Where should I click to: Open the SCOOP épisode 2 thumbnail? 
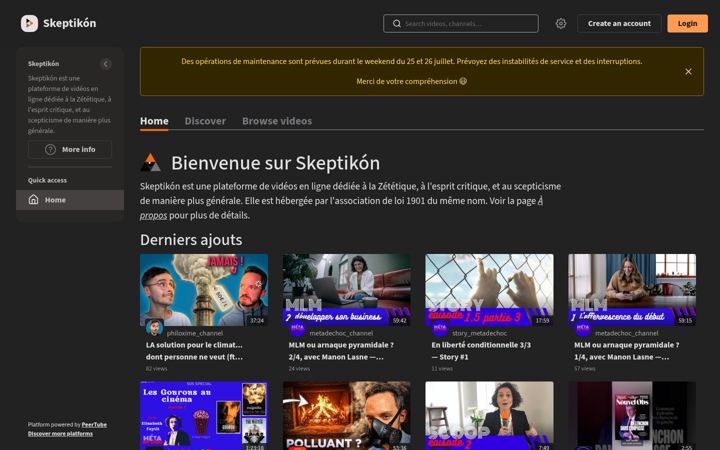(x=489, y=416)
